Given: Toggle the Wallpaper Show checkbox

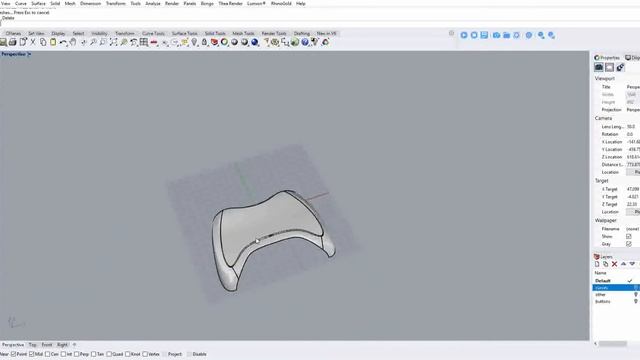Looking at the screenshot, I should tap(629, 236).
